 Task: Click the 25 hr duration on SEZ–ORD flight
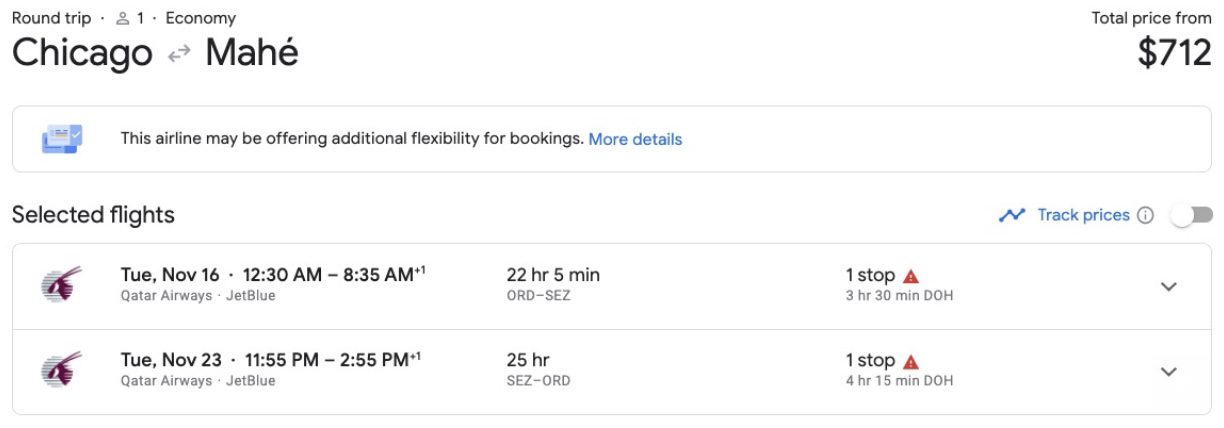coord(528,360)
